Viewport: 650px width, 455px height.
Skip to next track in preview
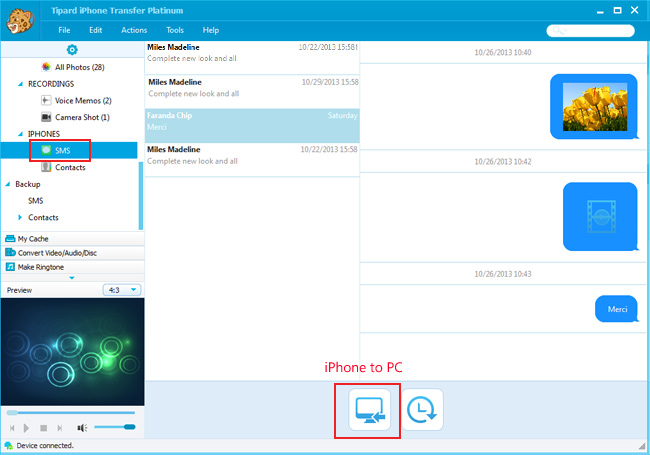pos(60,428)
